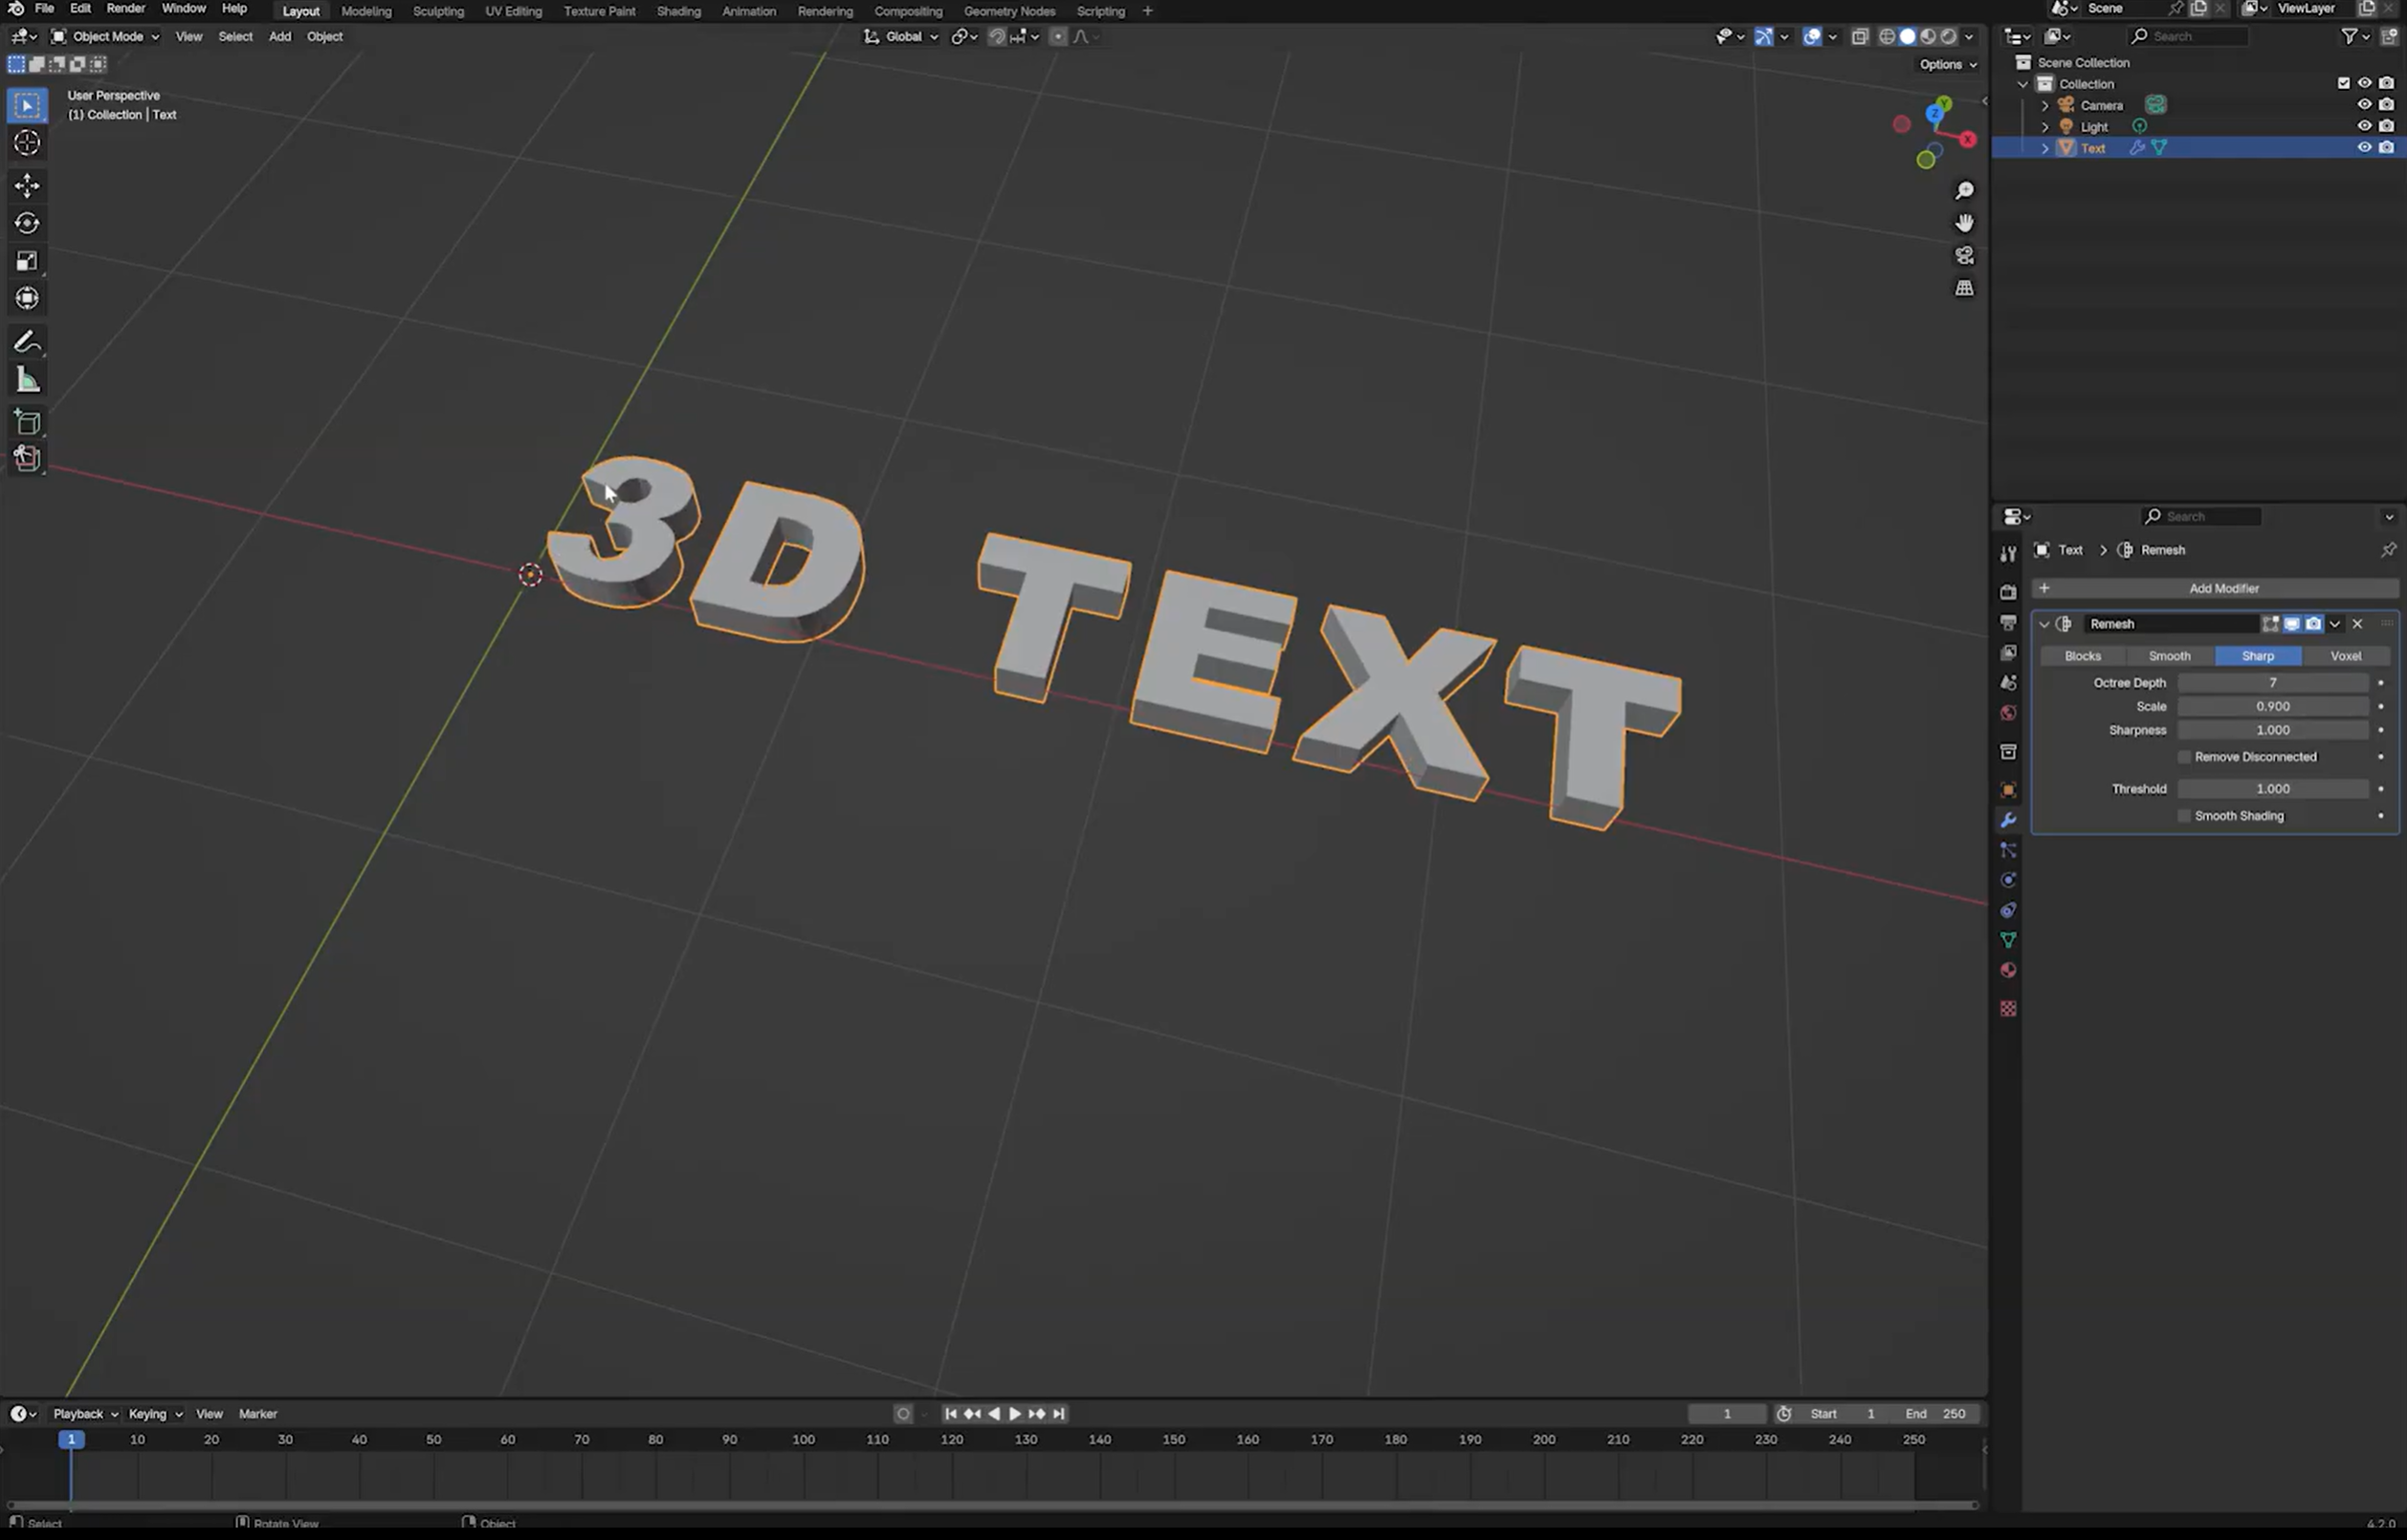Open the viewport Options dropdown
This screenshot has width=2407, height=1540.
point(1947,64)
